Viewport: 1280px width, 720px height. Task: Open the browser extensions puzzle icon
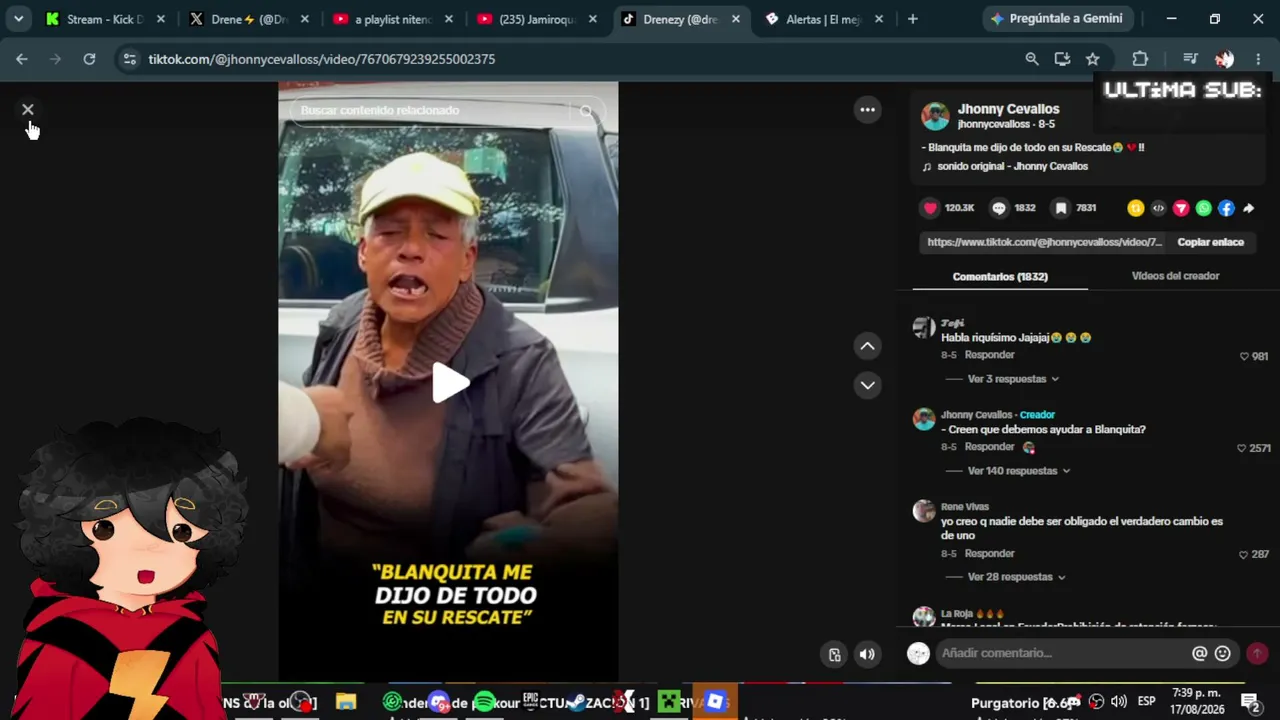1140,59
